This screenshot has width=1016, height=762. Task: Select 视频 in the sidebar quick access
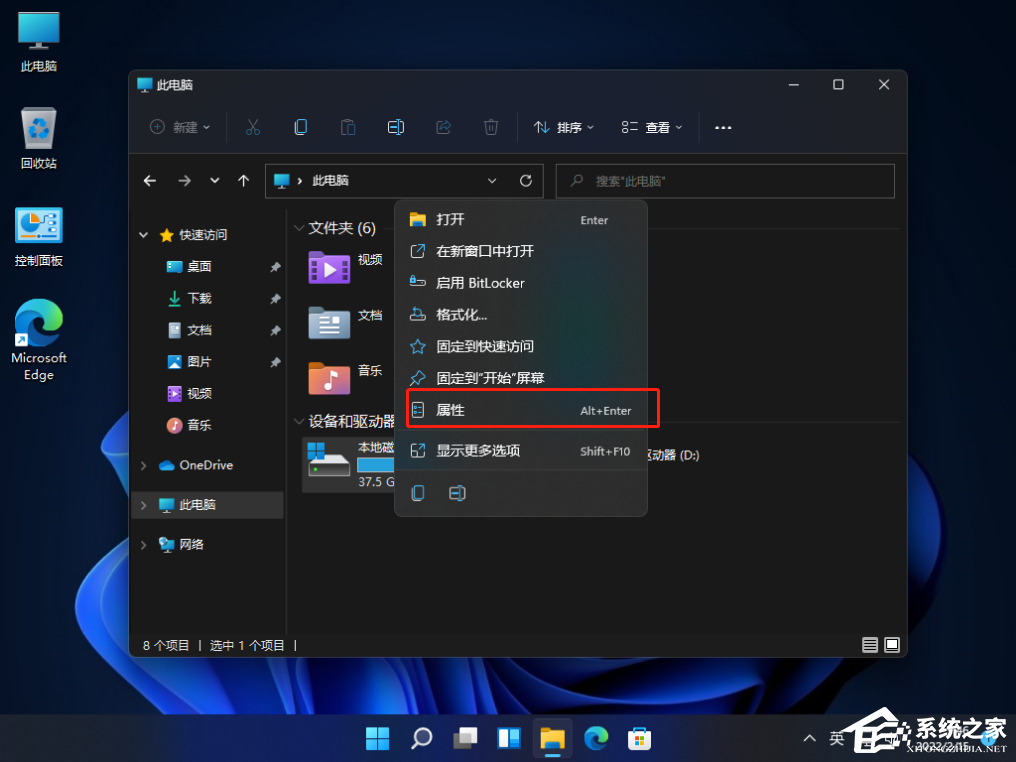[199, 393]
